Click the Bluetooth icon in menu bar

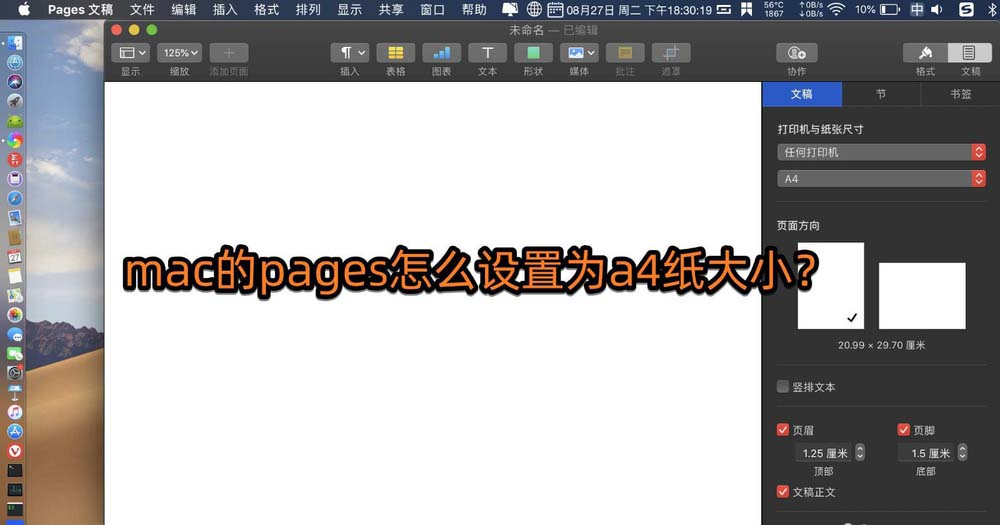coord(992,9)
